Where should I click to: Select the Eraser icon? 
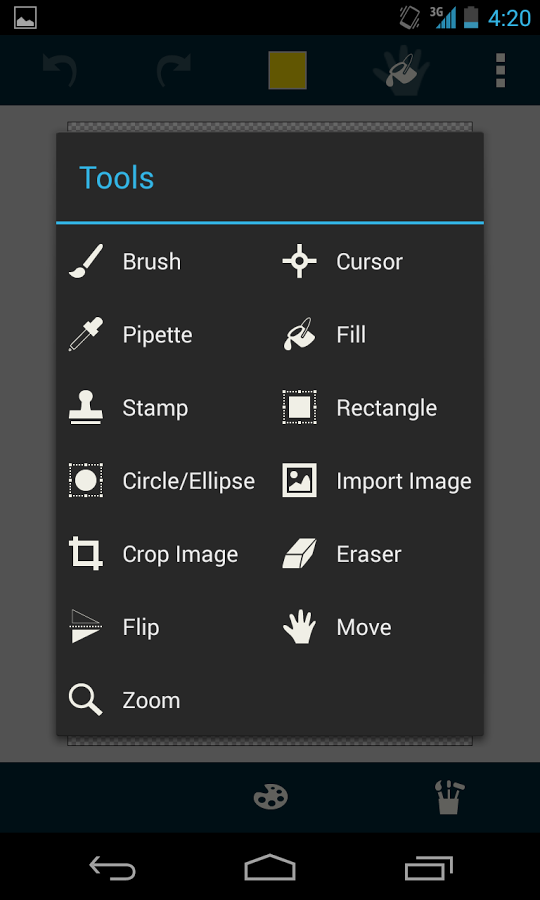pyautogui.click(x=300, y=554)
